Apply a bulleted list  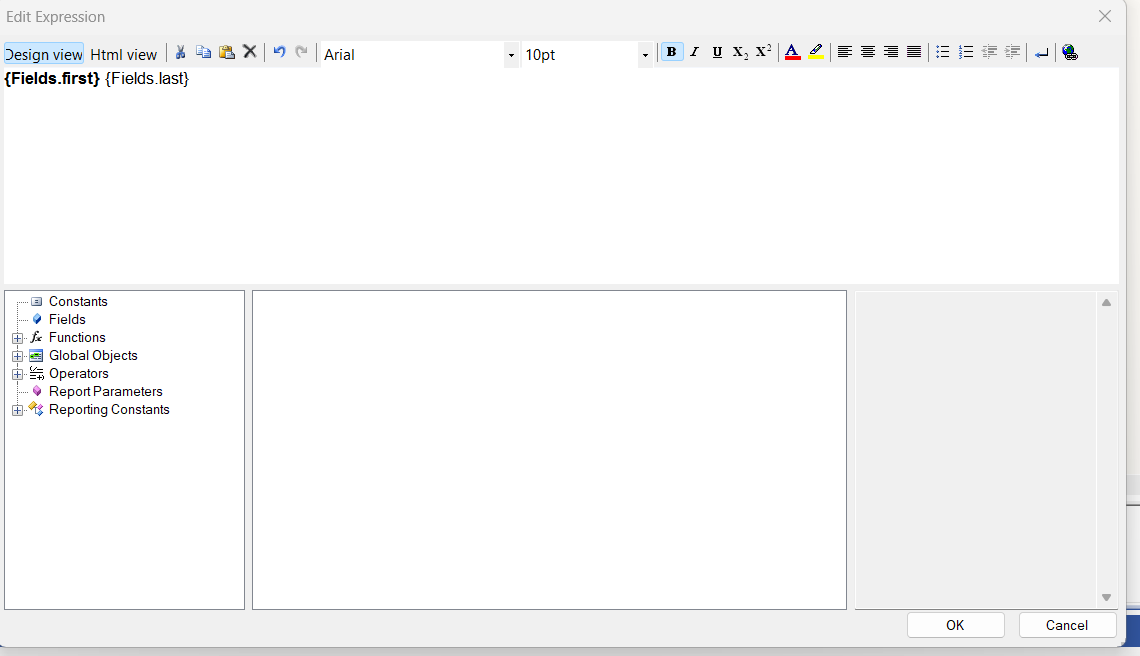point(942,53)
